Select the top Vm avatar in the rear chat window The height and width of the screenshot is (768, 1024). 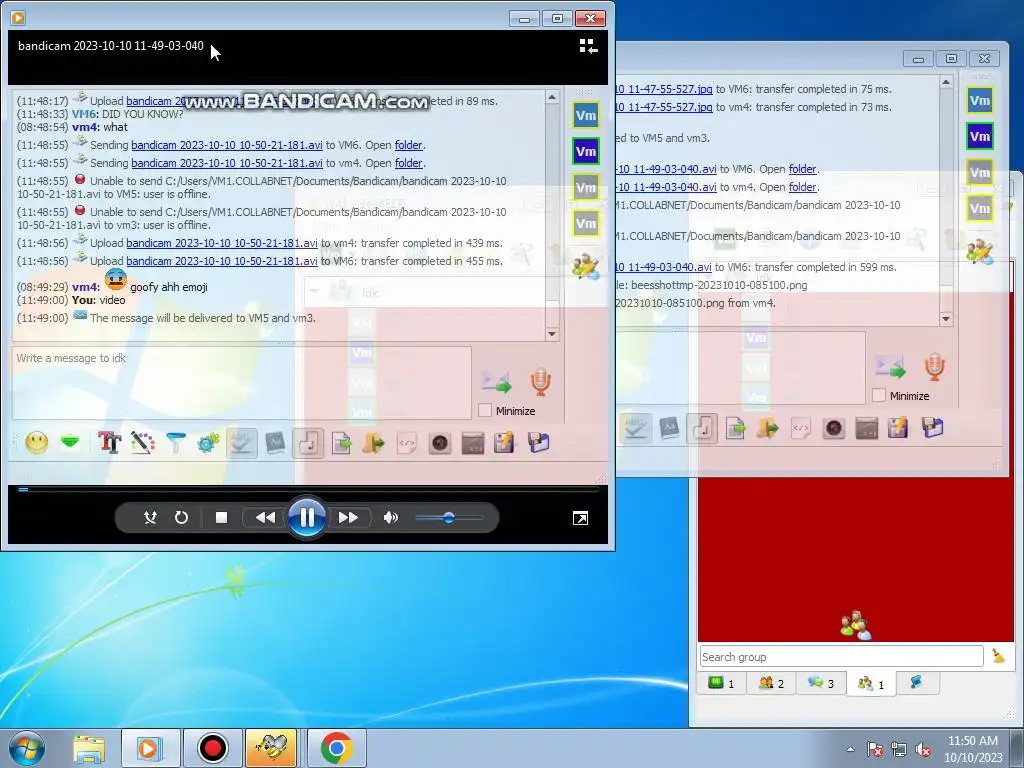[x=980, y=101]
